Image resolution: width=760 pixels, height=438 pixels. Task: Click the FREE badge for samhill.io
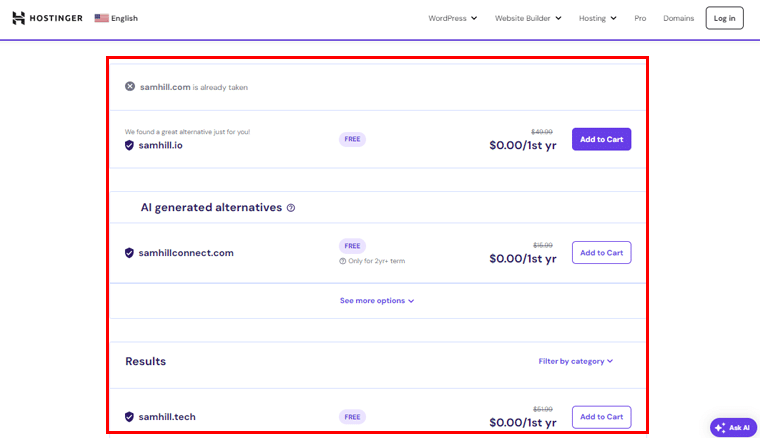(x=352, y=139)
